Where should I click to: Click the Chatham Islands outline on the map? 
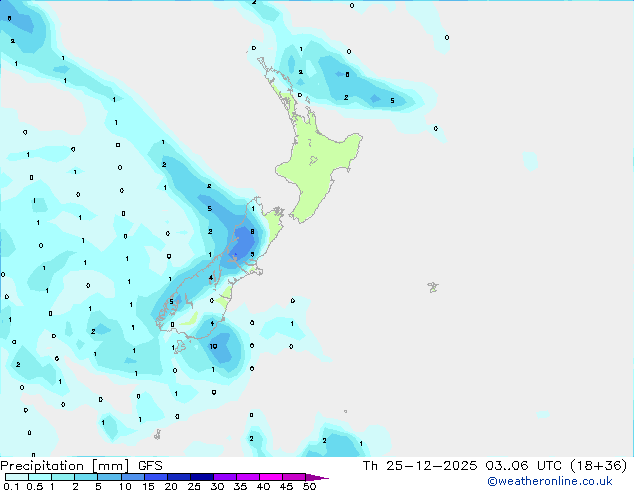[433, 287]
